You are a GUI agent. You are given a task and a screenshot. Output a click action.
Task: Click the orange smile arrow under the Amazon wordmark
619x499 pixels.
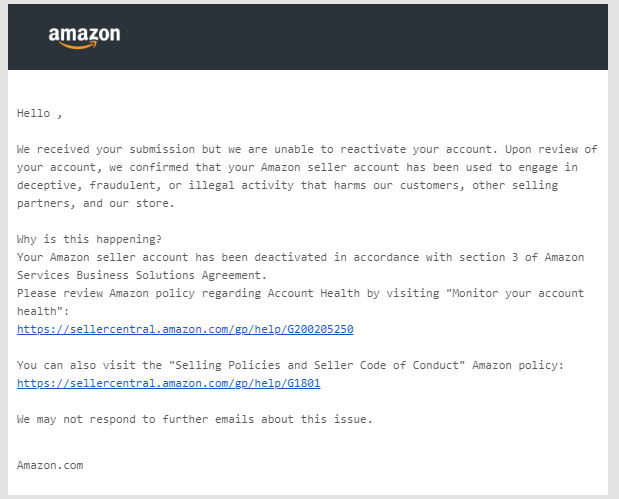(x=78, y=45)
